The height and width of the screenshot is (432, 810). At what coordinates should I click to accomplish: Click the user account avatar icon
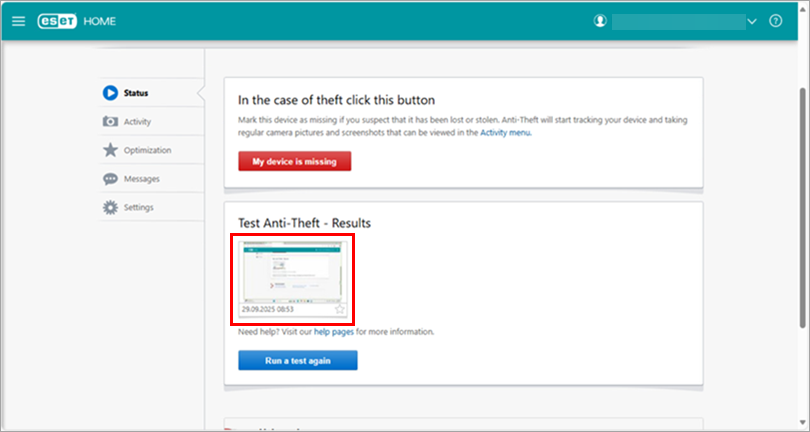(x=600, y=21)
